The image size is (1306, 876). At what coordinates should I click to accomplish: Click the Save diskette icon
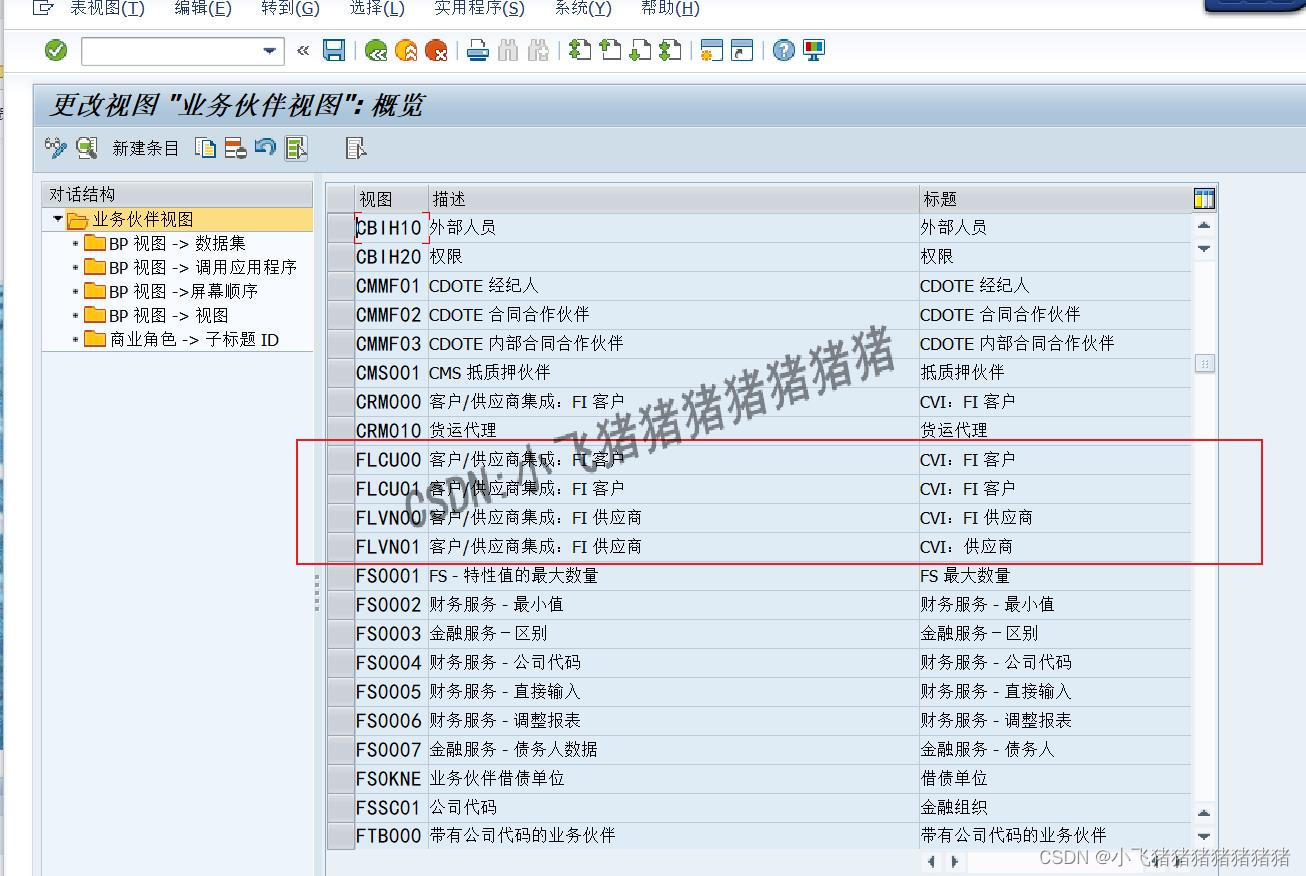pyautogui.click(x=334, y=50)
